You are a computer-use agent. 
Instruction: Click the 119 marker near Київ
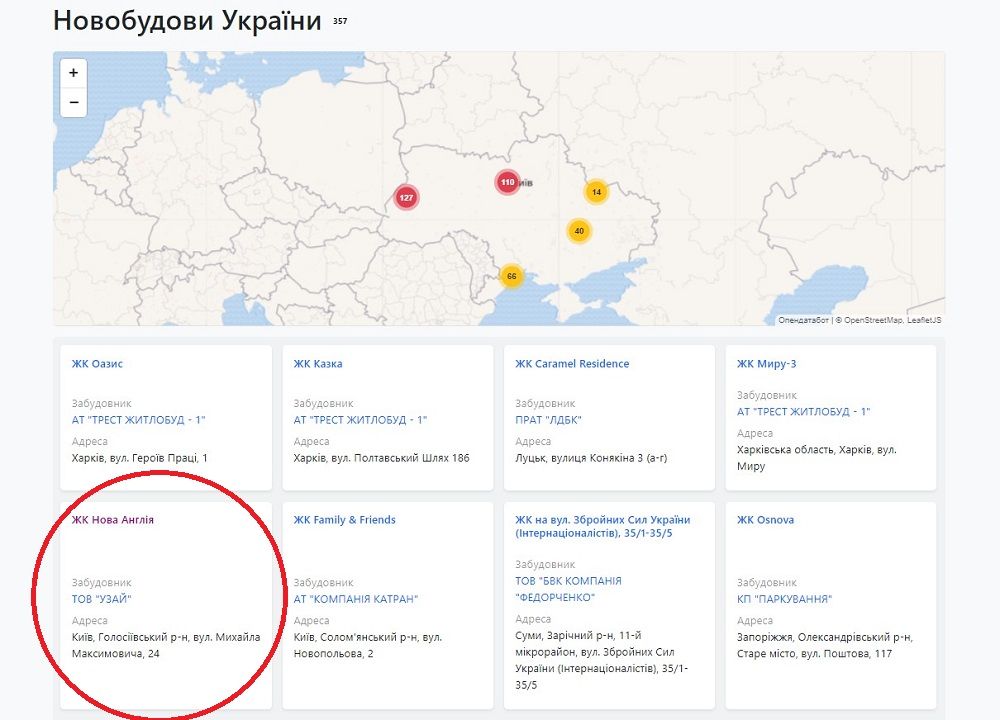(506, 183)
